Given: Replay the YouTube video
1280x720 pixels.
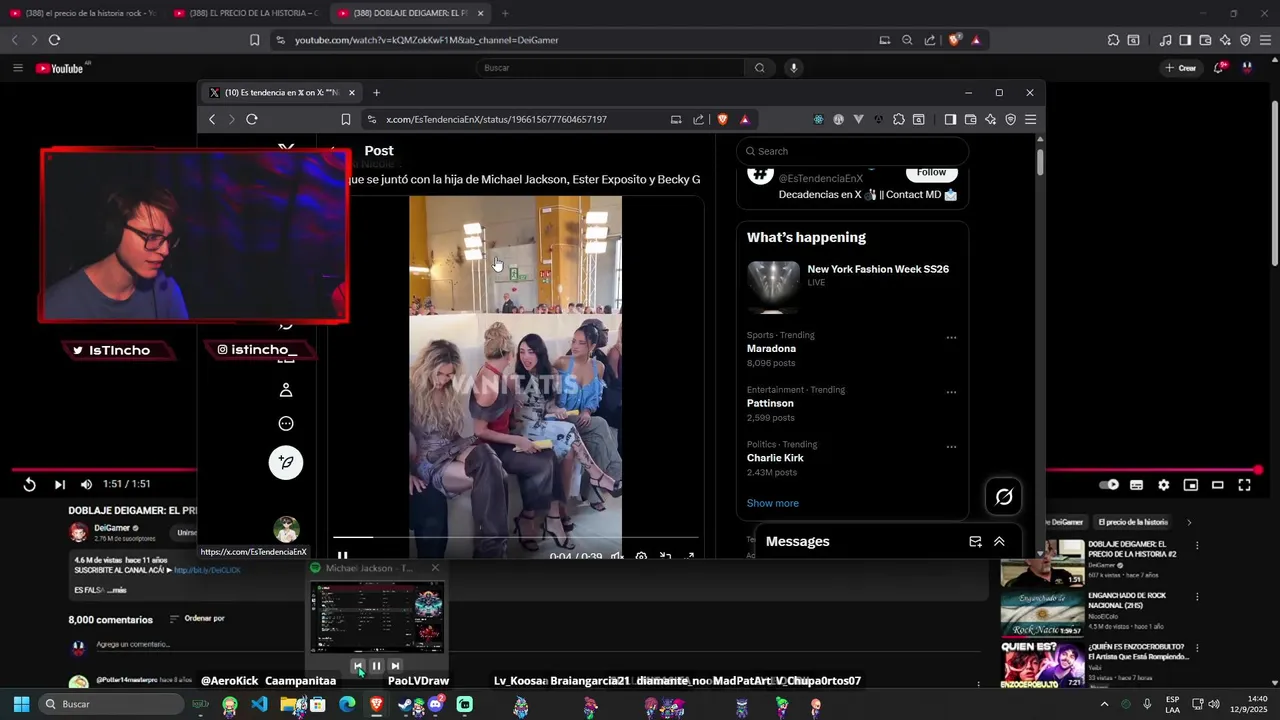Looking at the screenshot, I should pos(30,485).
